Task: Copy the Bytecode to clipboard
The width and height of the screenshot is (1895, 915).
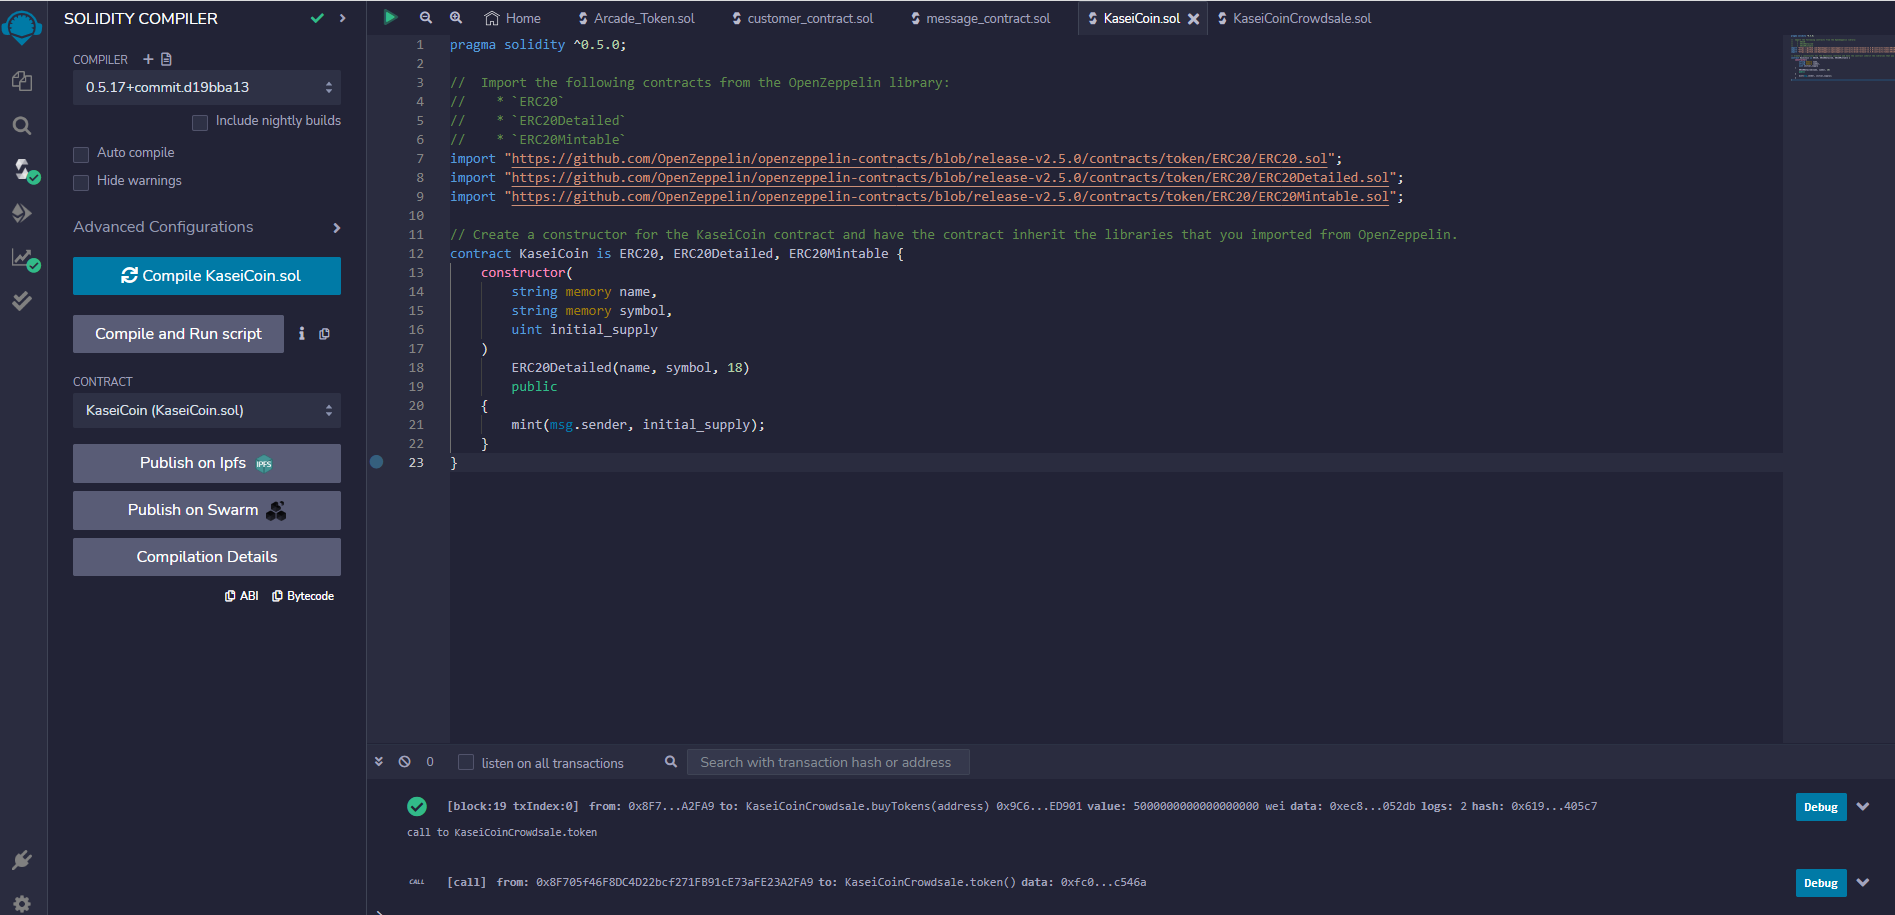Action: [303, 596]
